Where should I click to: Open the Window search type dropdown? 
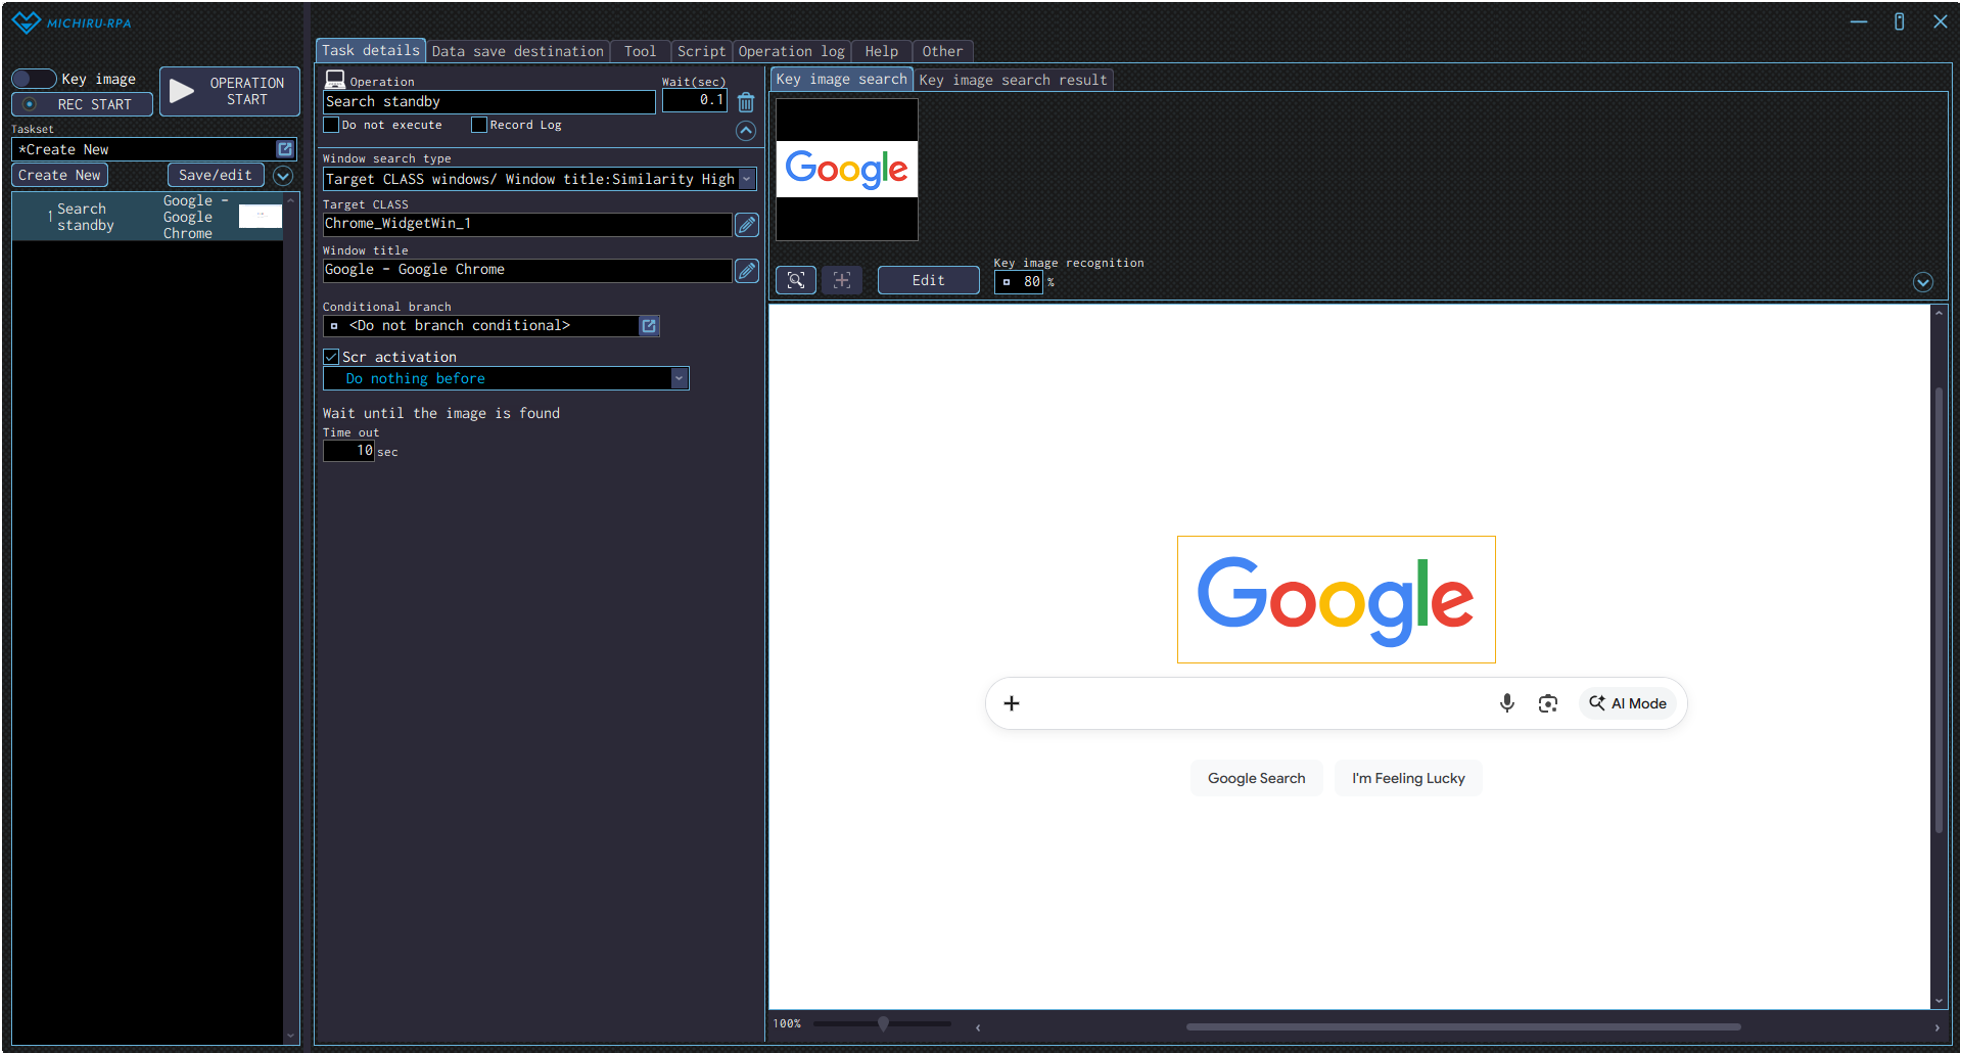(747, 179)
